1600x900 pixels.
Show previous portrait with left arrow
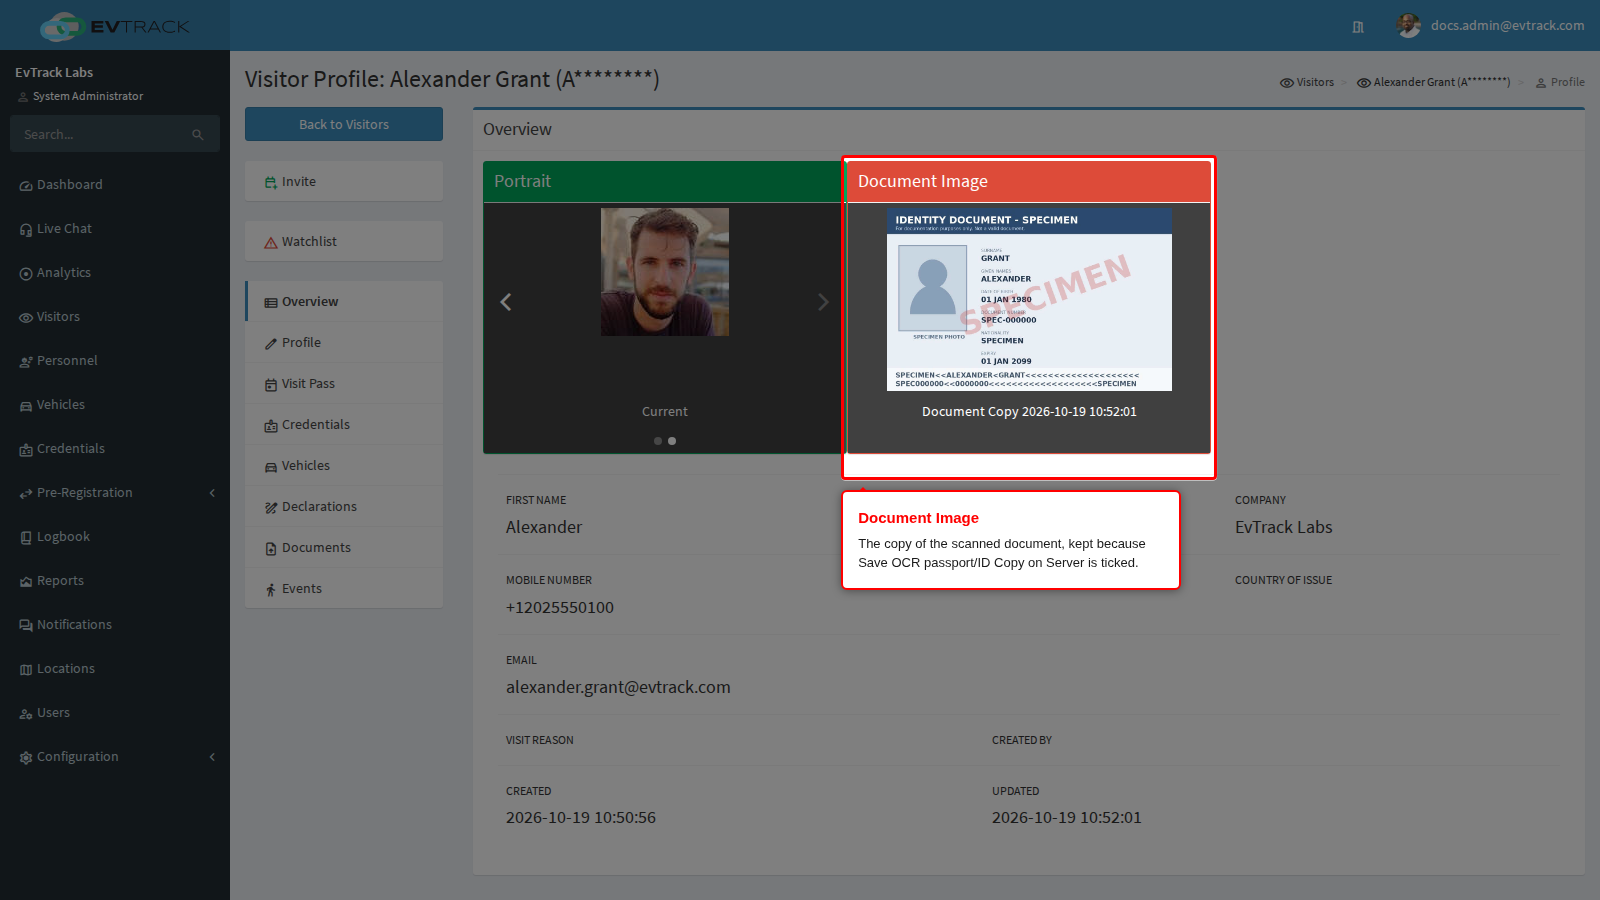tap(506, 302)
